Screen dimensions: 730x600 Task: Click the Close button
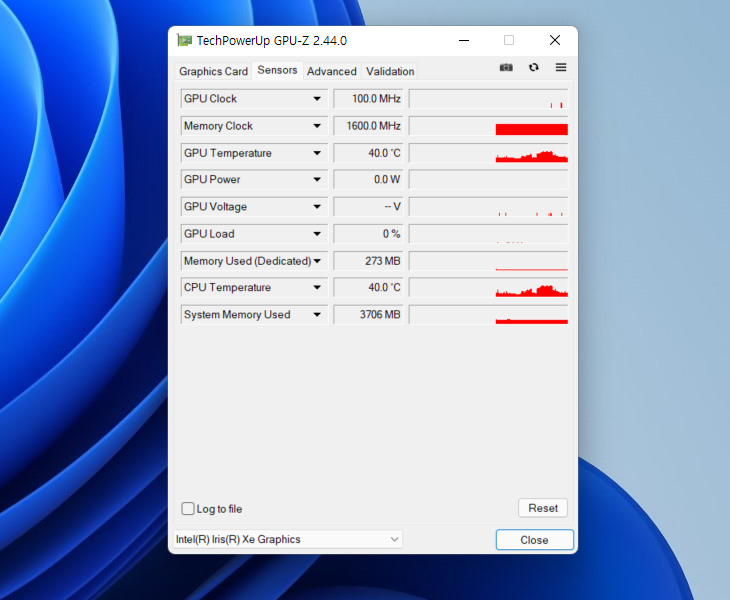[534, 540]
